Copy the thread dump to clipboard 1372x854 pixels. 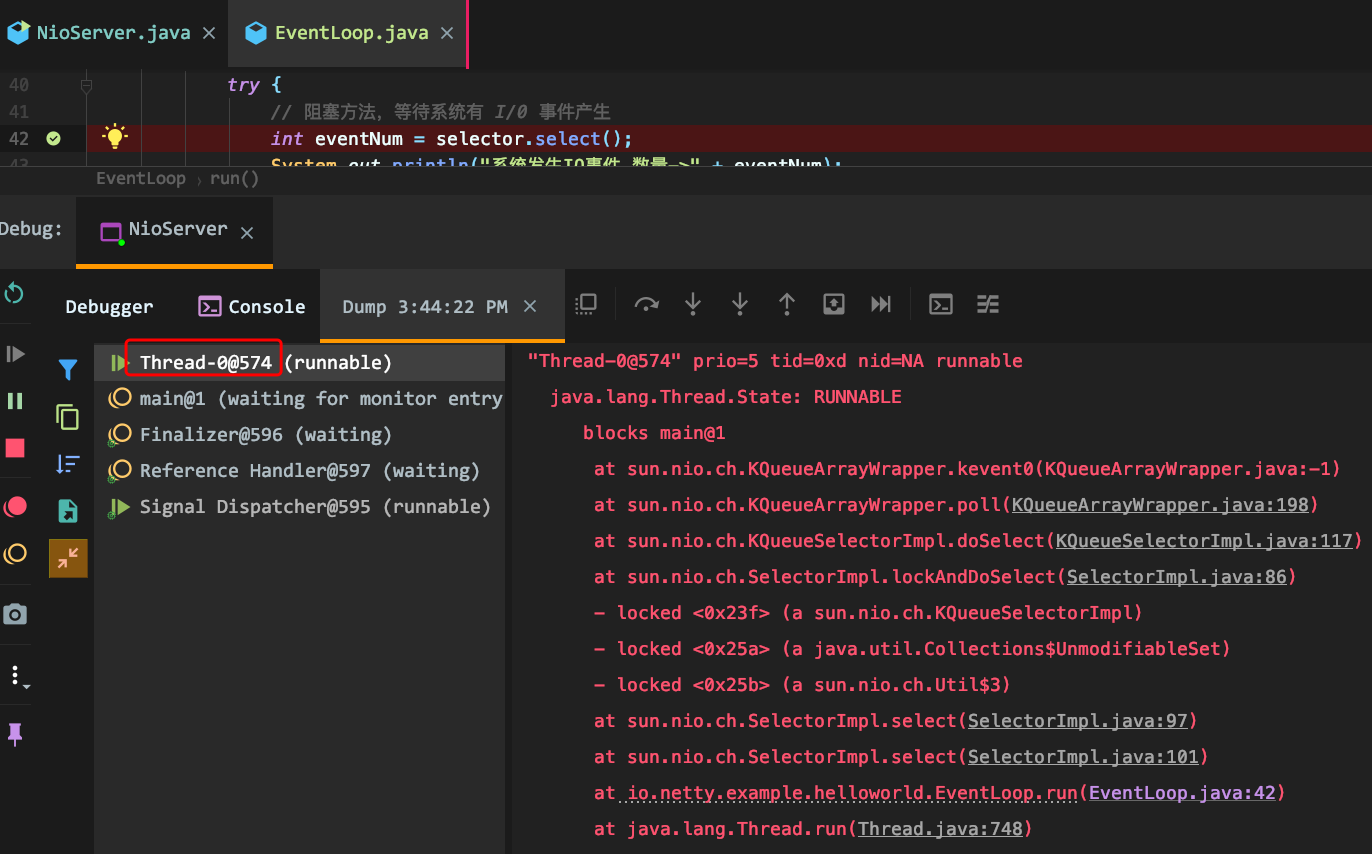68,417
